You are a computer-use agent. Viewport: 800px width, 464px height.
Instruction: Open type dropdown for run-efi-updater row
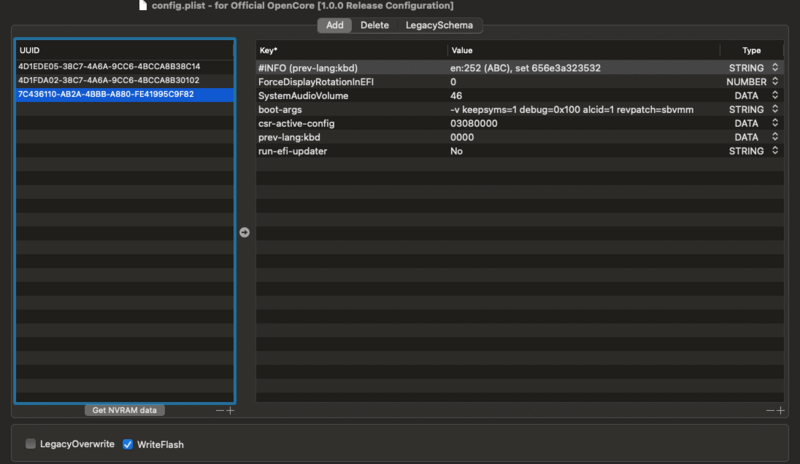tap(773, 151)
